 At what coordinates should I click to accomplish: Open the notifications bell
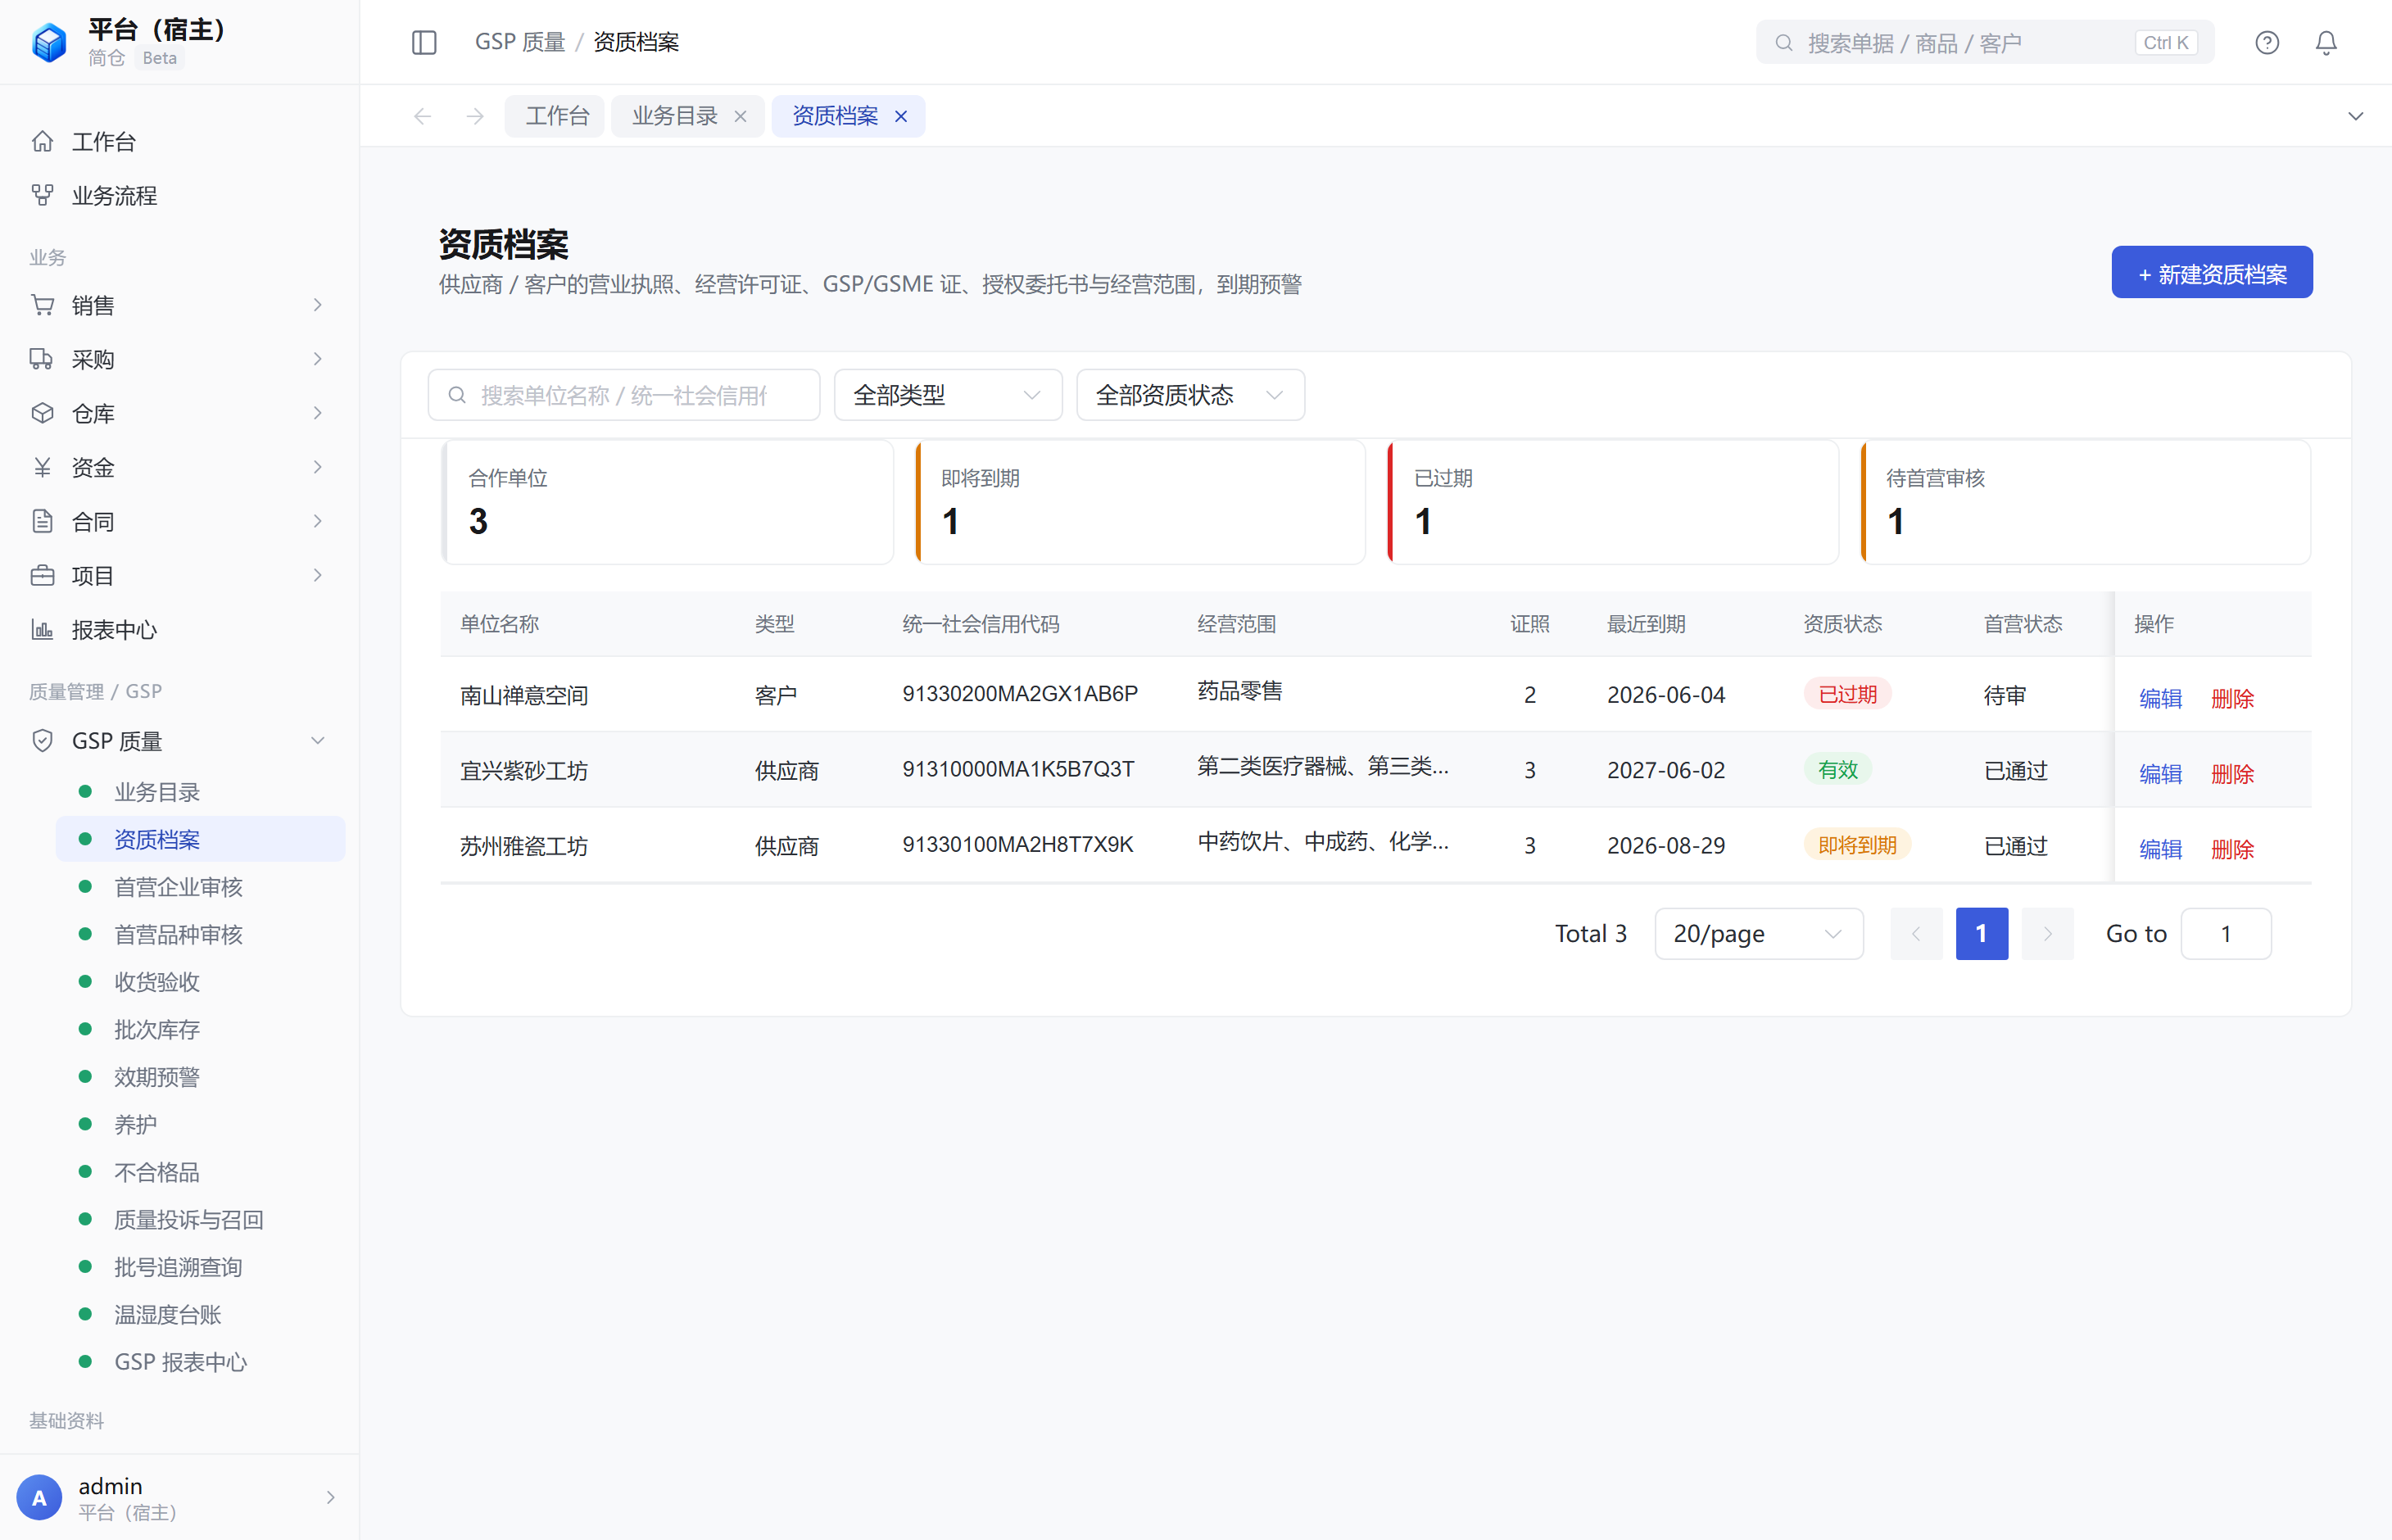coord(2326,42)
